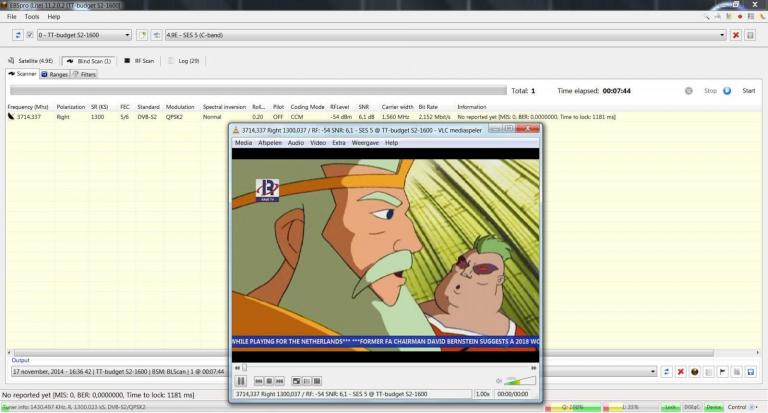Switch to the RF Scan tab
This screenshot has width=768, height=413.
(x=139, y=61)
